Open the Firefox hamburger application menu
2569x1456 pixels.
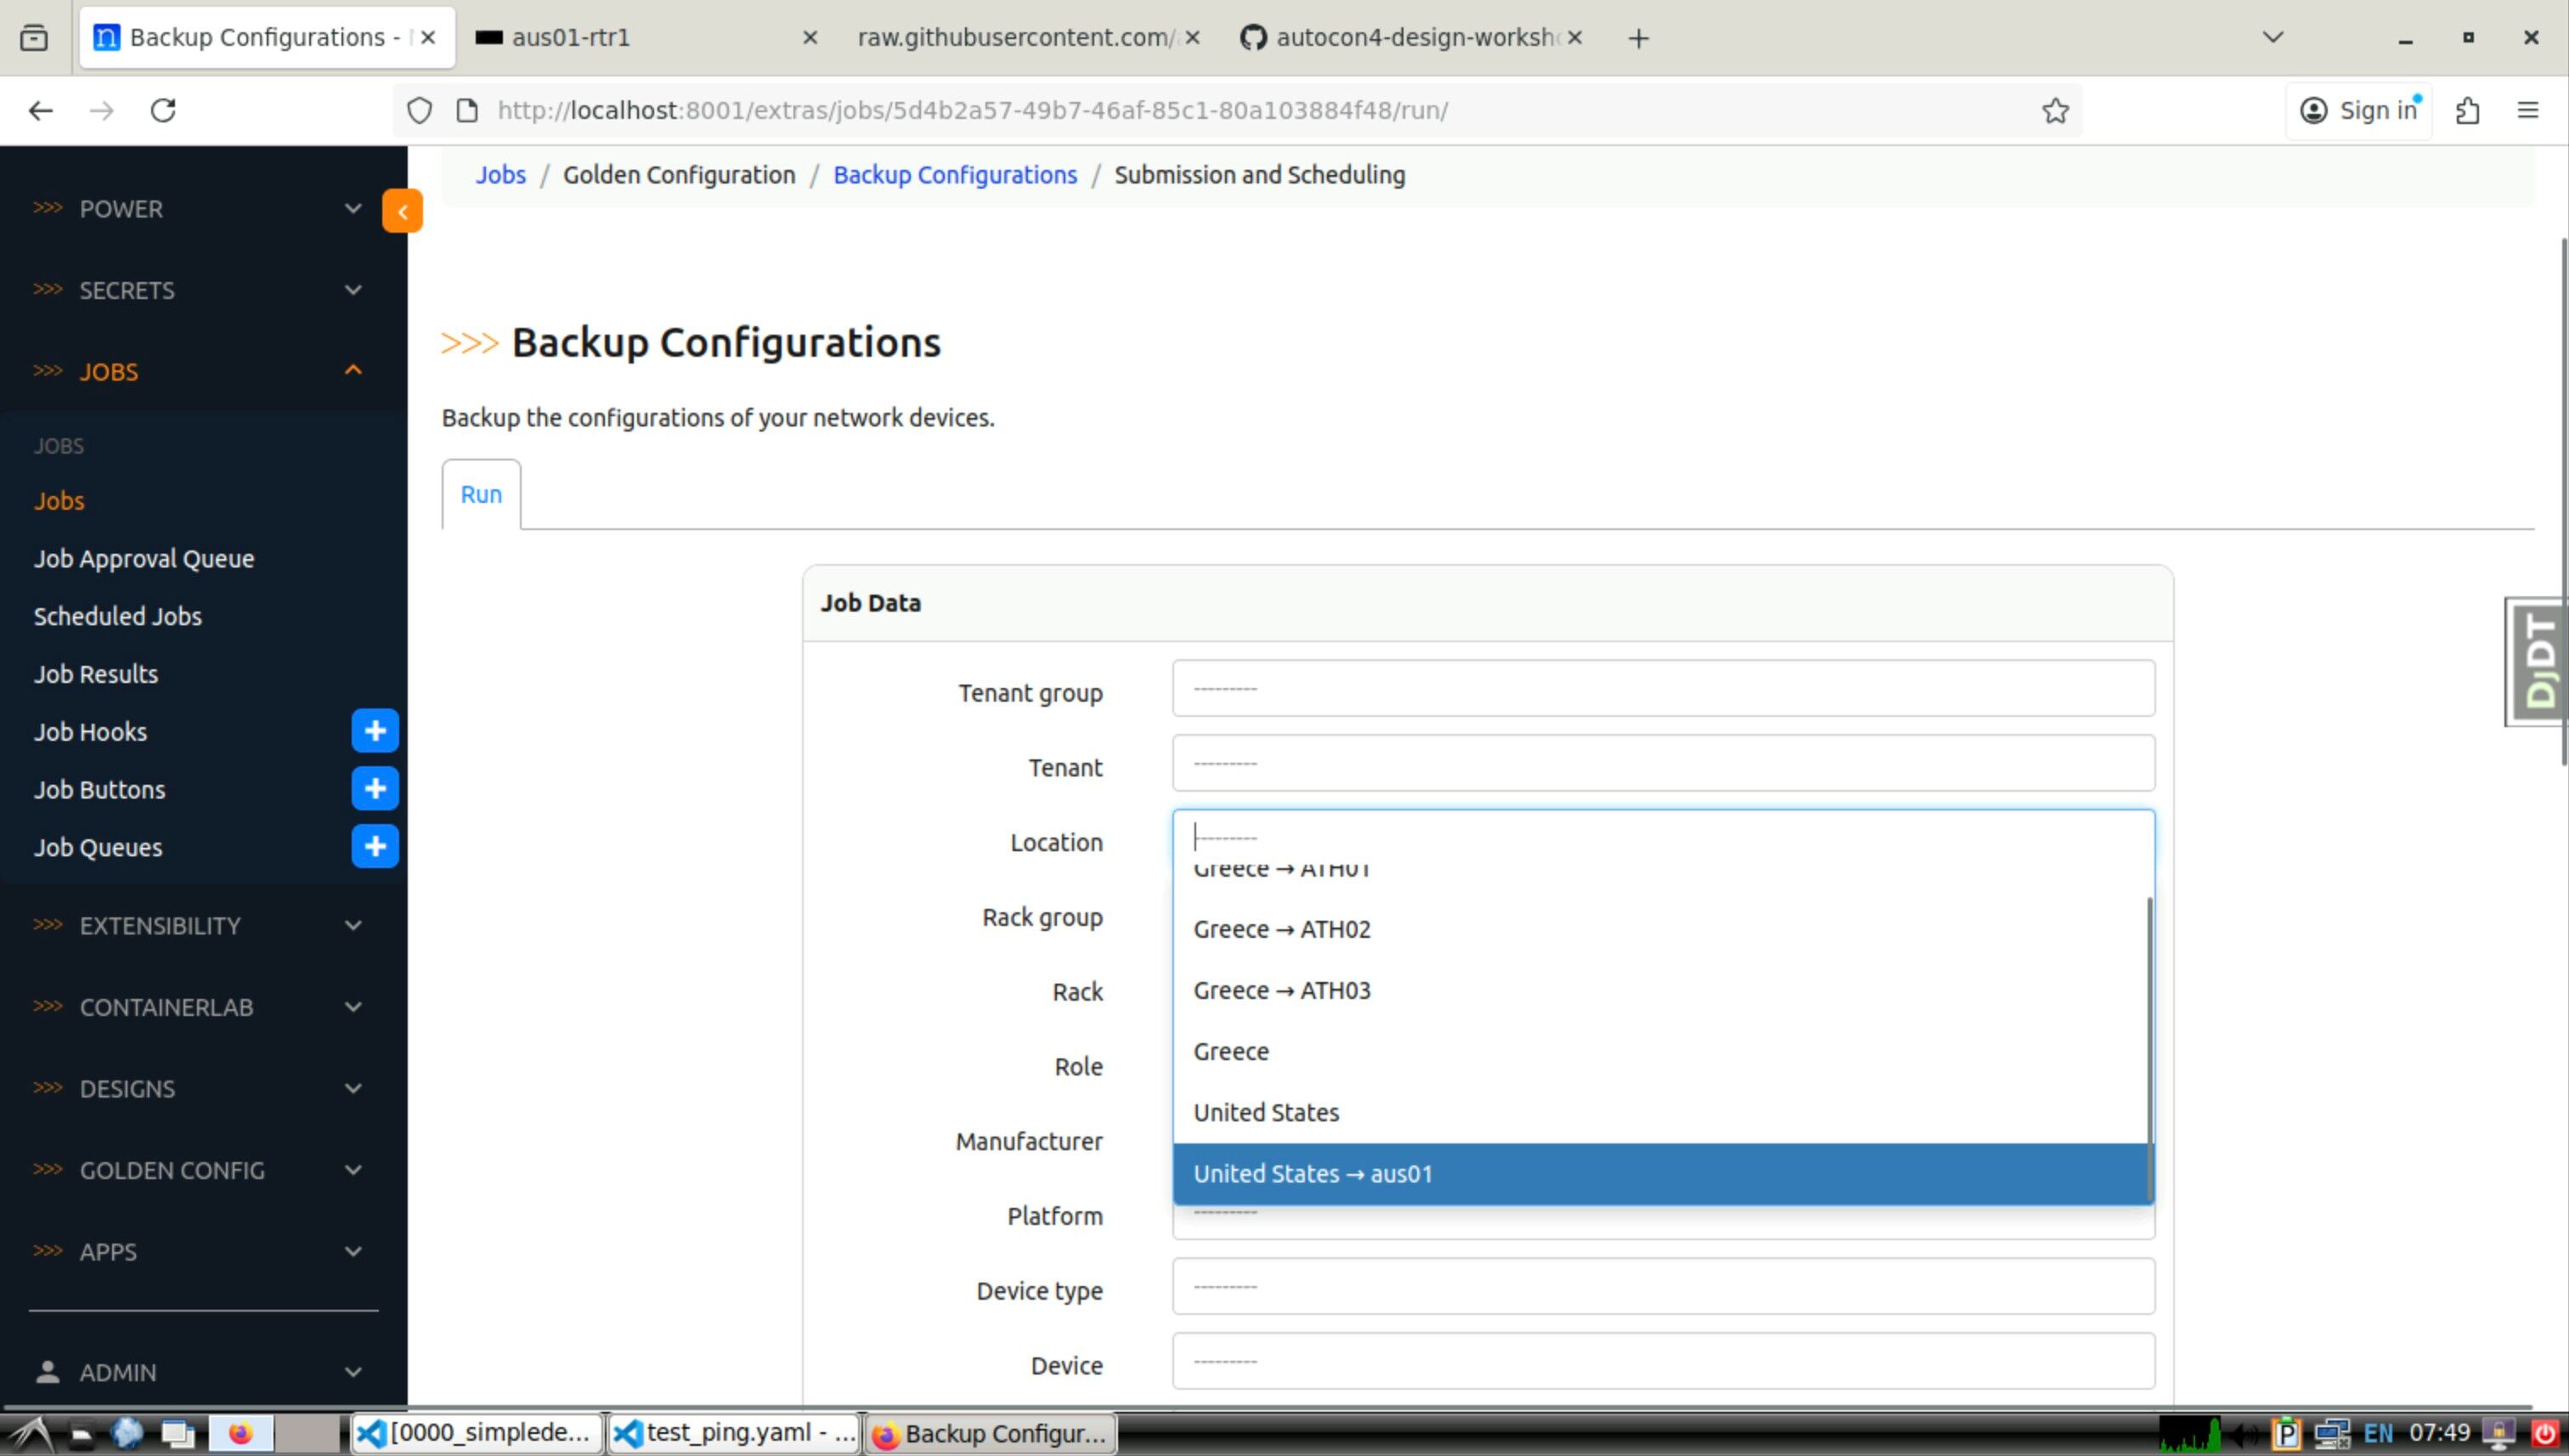click(x=2527, y=110)
